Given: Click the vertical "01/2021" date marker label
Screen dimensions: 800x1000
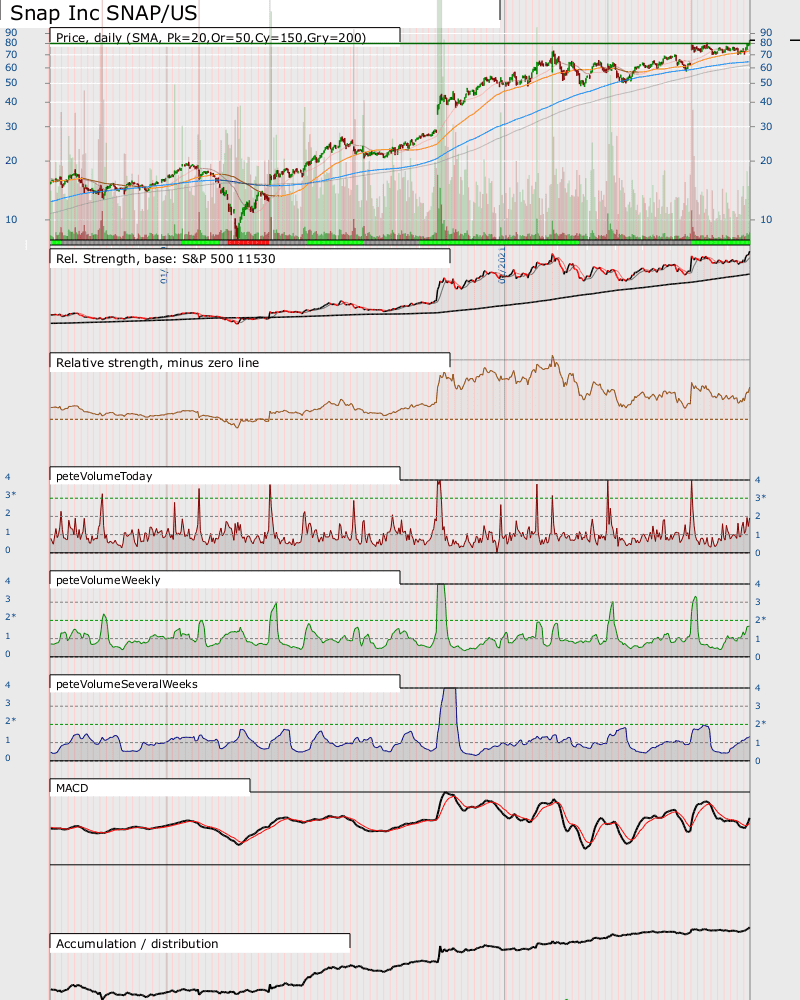Looking at the screenshot, I should 502,265.
